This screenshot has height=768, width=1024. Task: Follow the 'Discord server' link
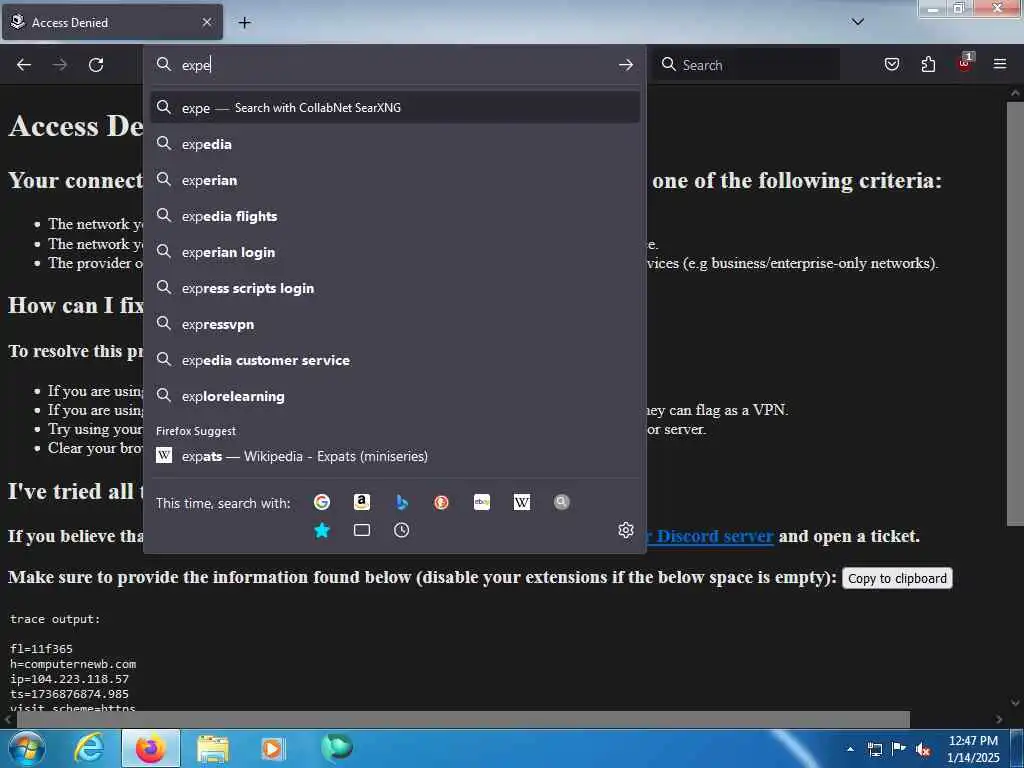[x=714, y=536]
